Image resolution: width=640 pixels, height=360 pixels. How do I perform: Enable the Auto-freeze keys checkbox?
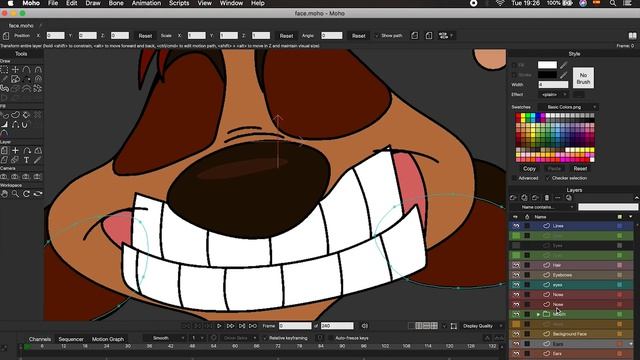[331, 338]
